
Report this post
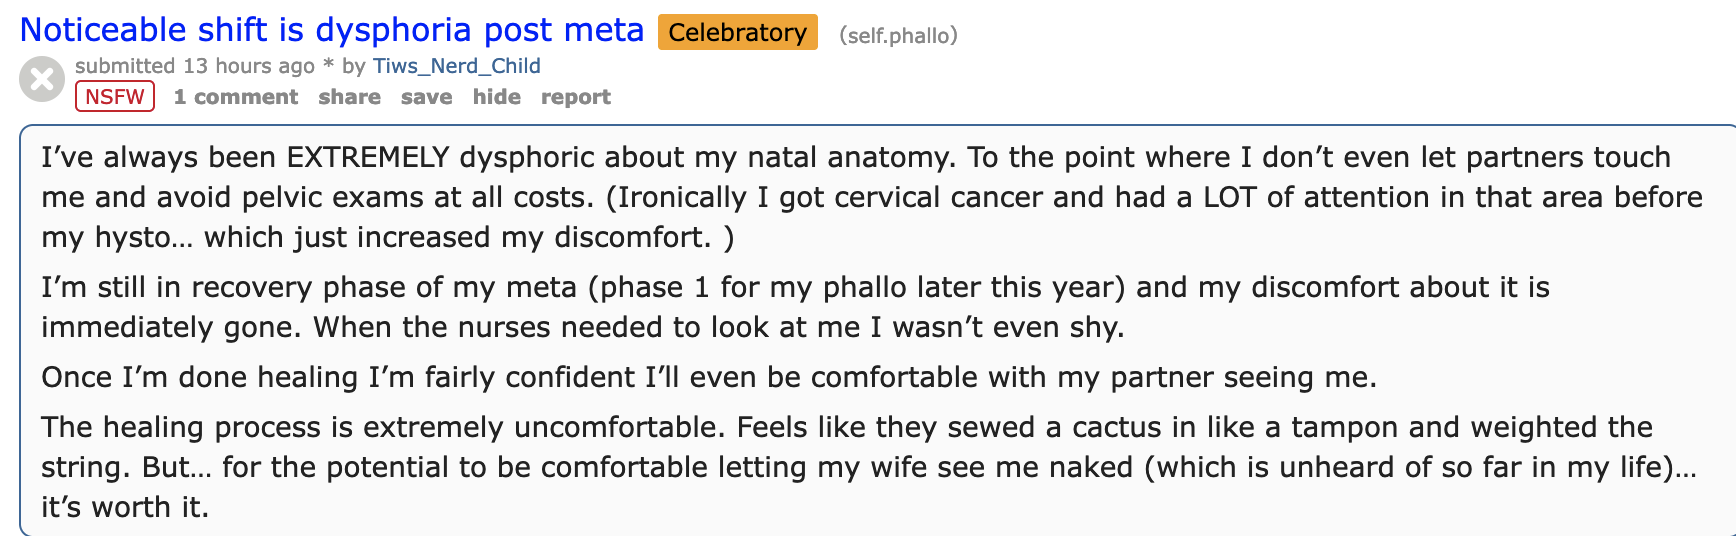click(x=575, y=97)
